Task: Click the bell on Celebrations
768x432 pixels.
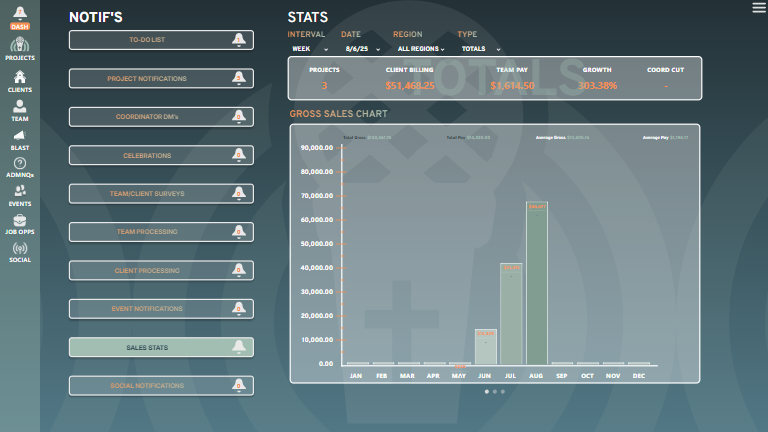Action: [x=238, y=155]
